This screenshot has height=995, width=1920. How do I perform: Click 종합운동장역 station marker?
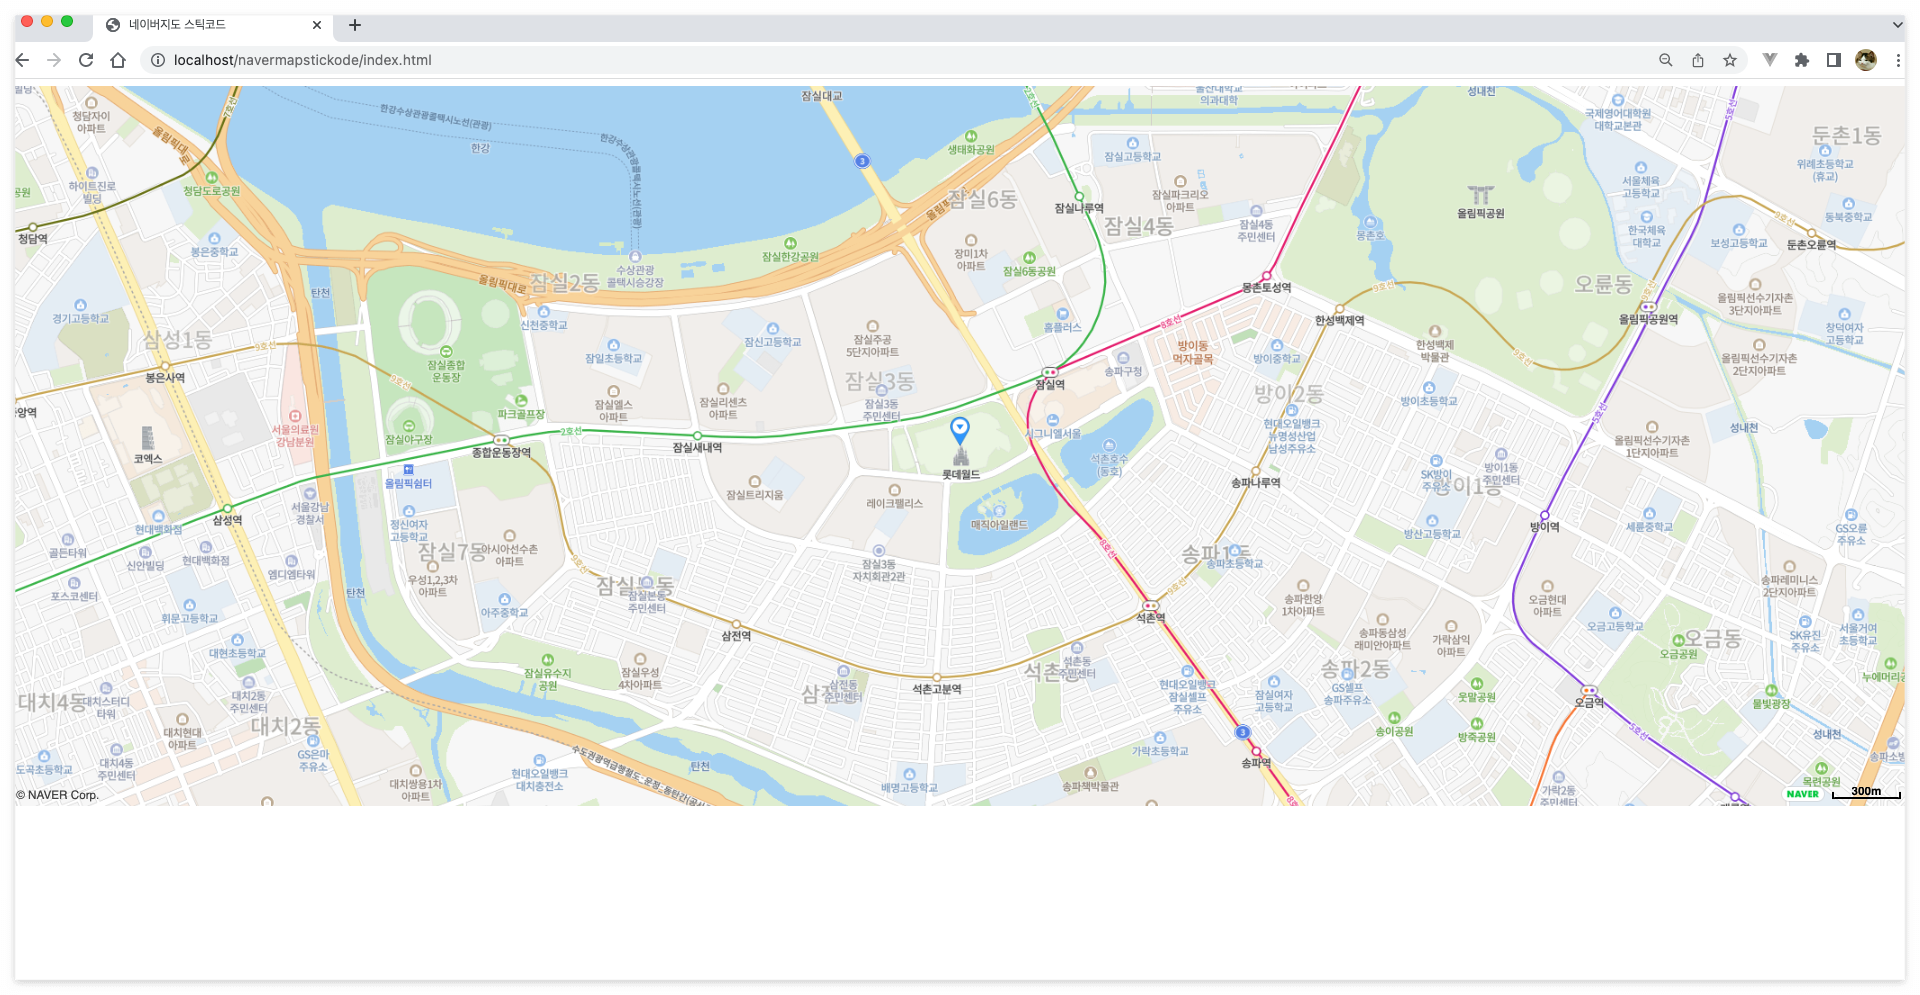(x=501, y=440)
